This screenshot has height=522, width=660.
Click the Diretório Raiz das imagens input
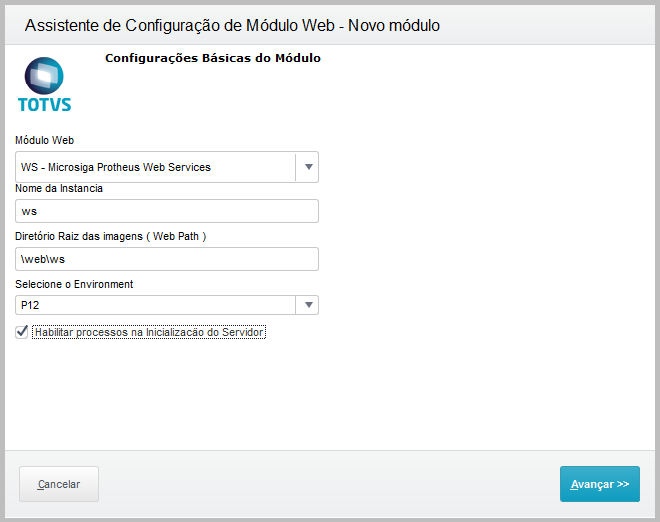click(x=167, y=259)
